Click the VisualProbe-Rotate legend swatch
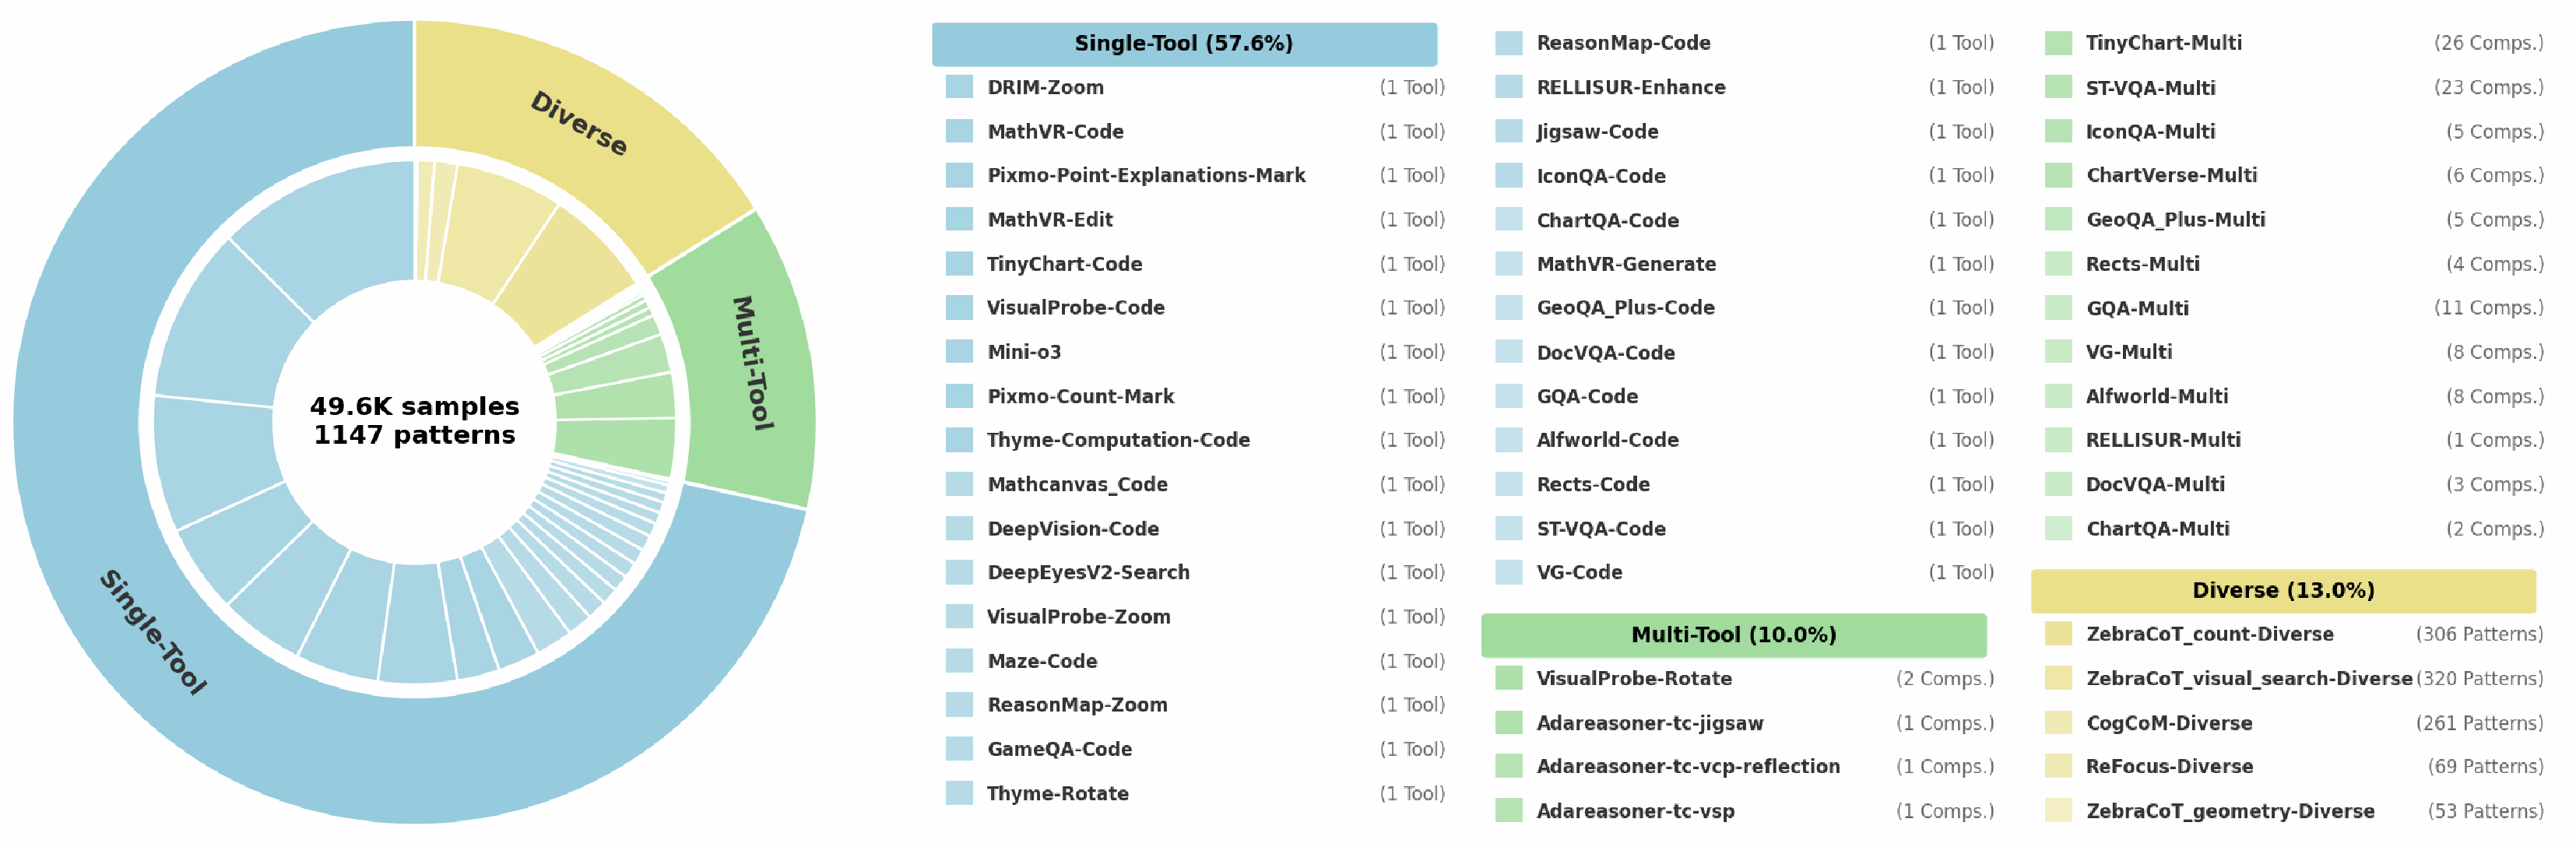 [1508, 678]
